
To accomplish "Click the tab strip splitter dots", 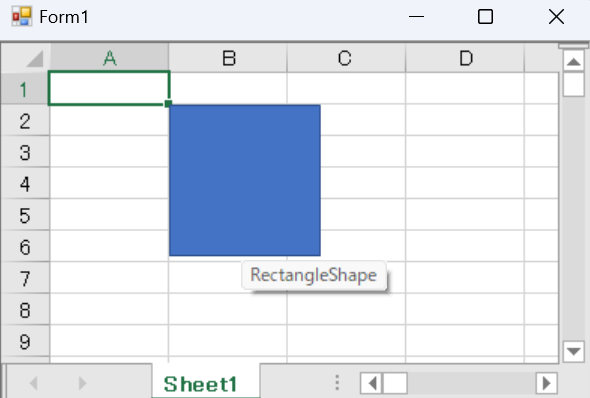I will 337,383.
